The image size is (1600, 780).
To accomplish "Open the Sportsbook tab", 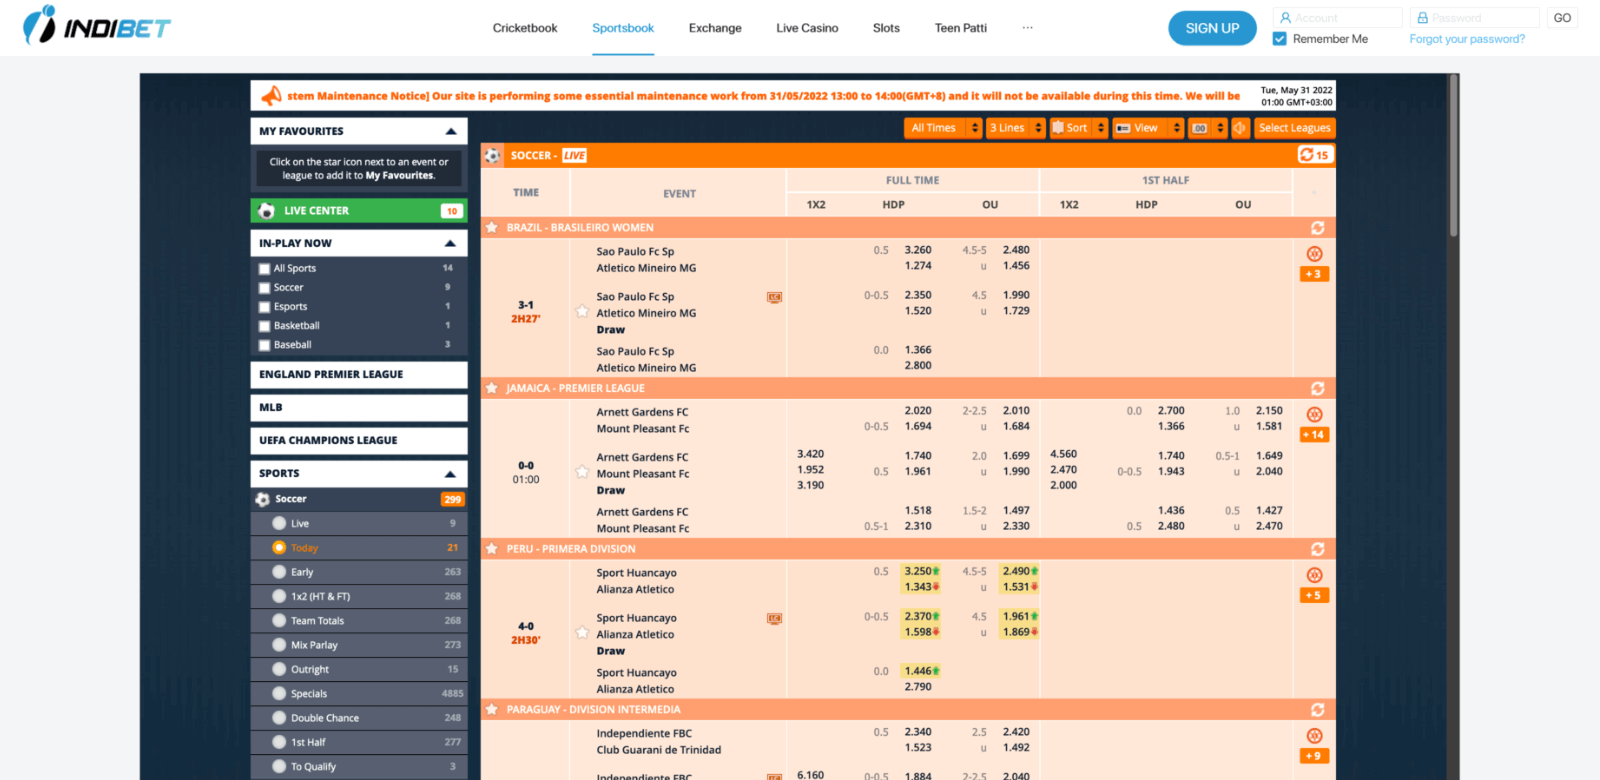I will click(623, 28).
